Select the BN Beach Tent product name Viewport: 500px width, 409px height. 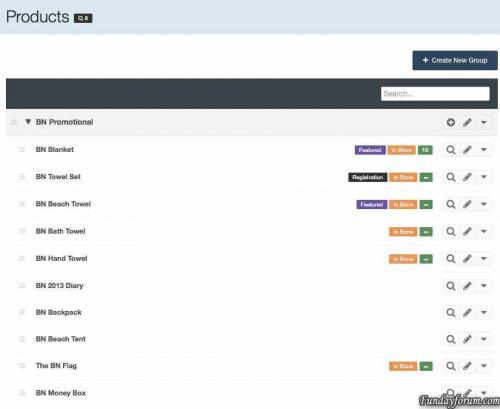(x=61, y=339)
